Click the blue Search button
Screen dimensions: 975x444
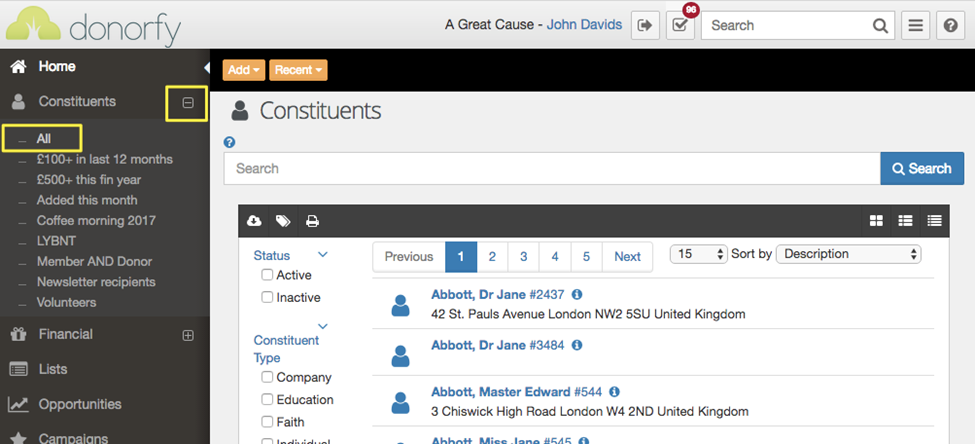point(921,168)
